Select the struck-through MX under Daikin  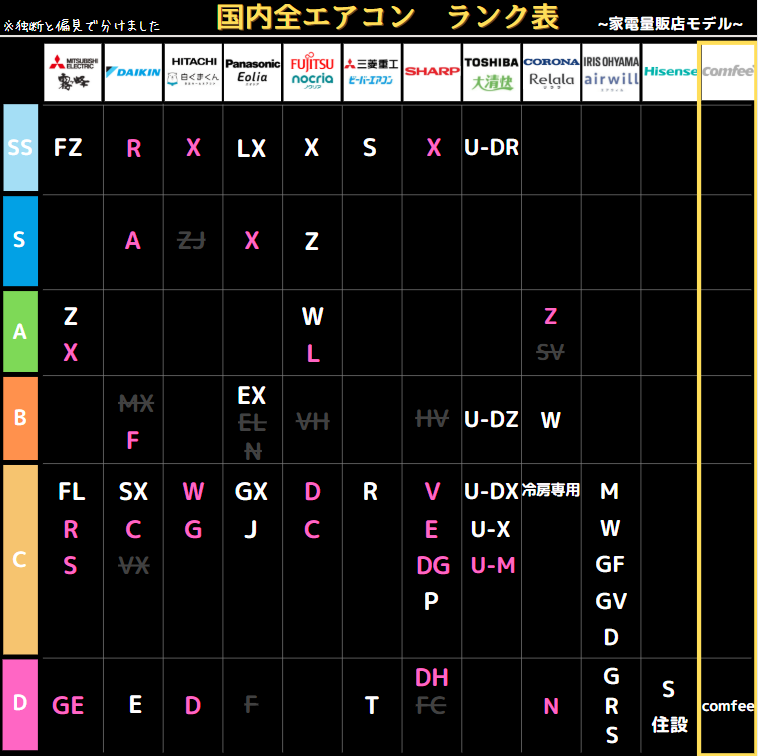tap(136, 403)
